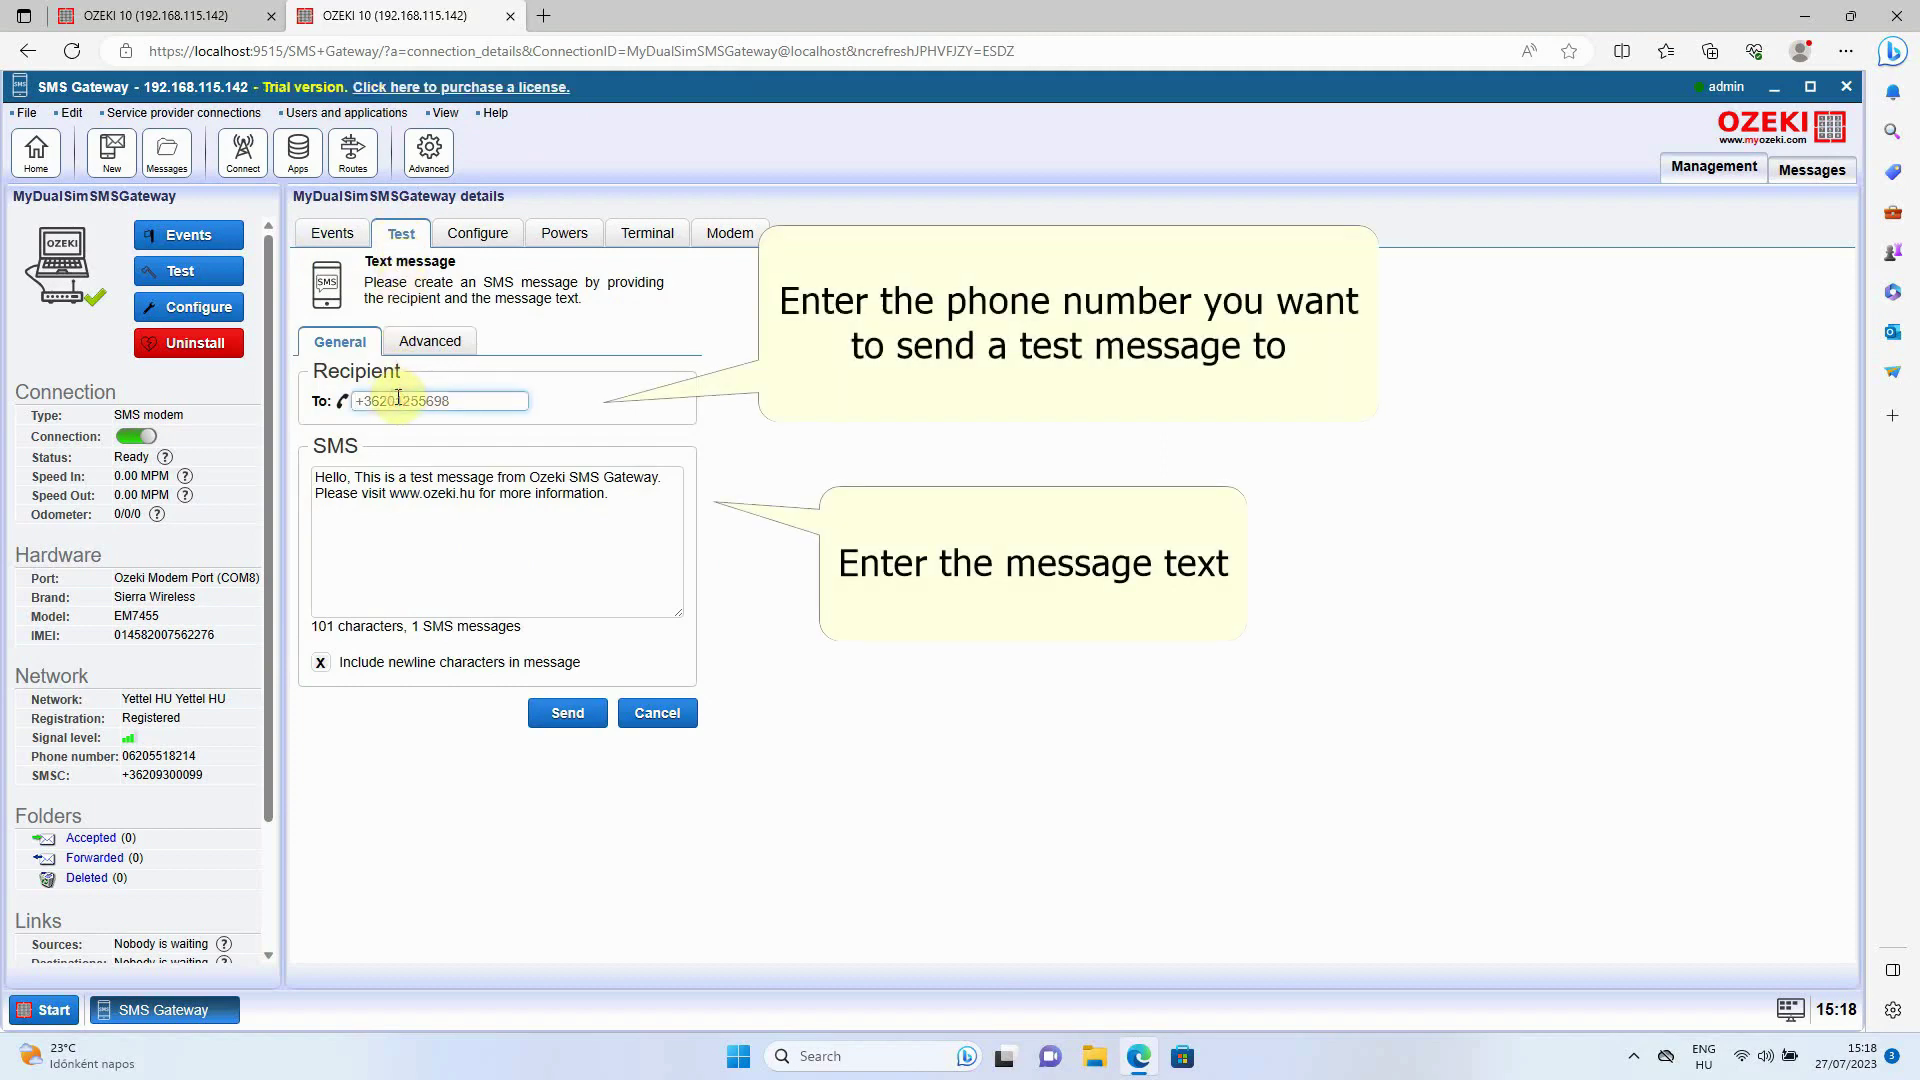Click the help icon next to Speed Out

pos(185,495)
